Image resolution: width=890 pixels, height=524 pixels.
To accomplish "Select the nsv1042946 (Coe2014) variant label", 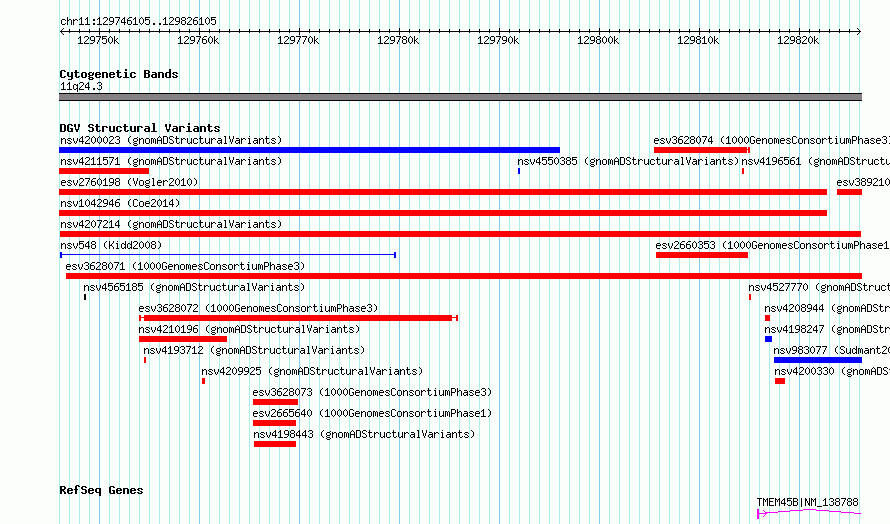I will [x=120, y=203].
